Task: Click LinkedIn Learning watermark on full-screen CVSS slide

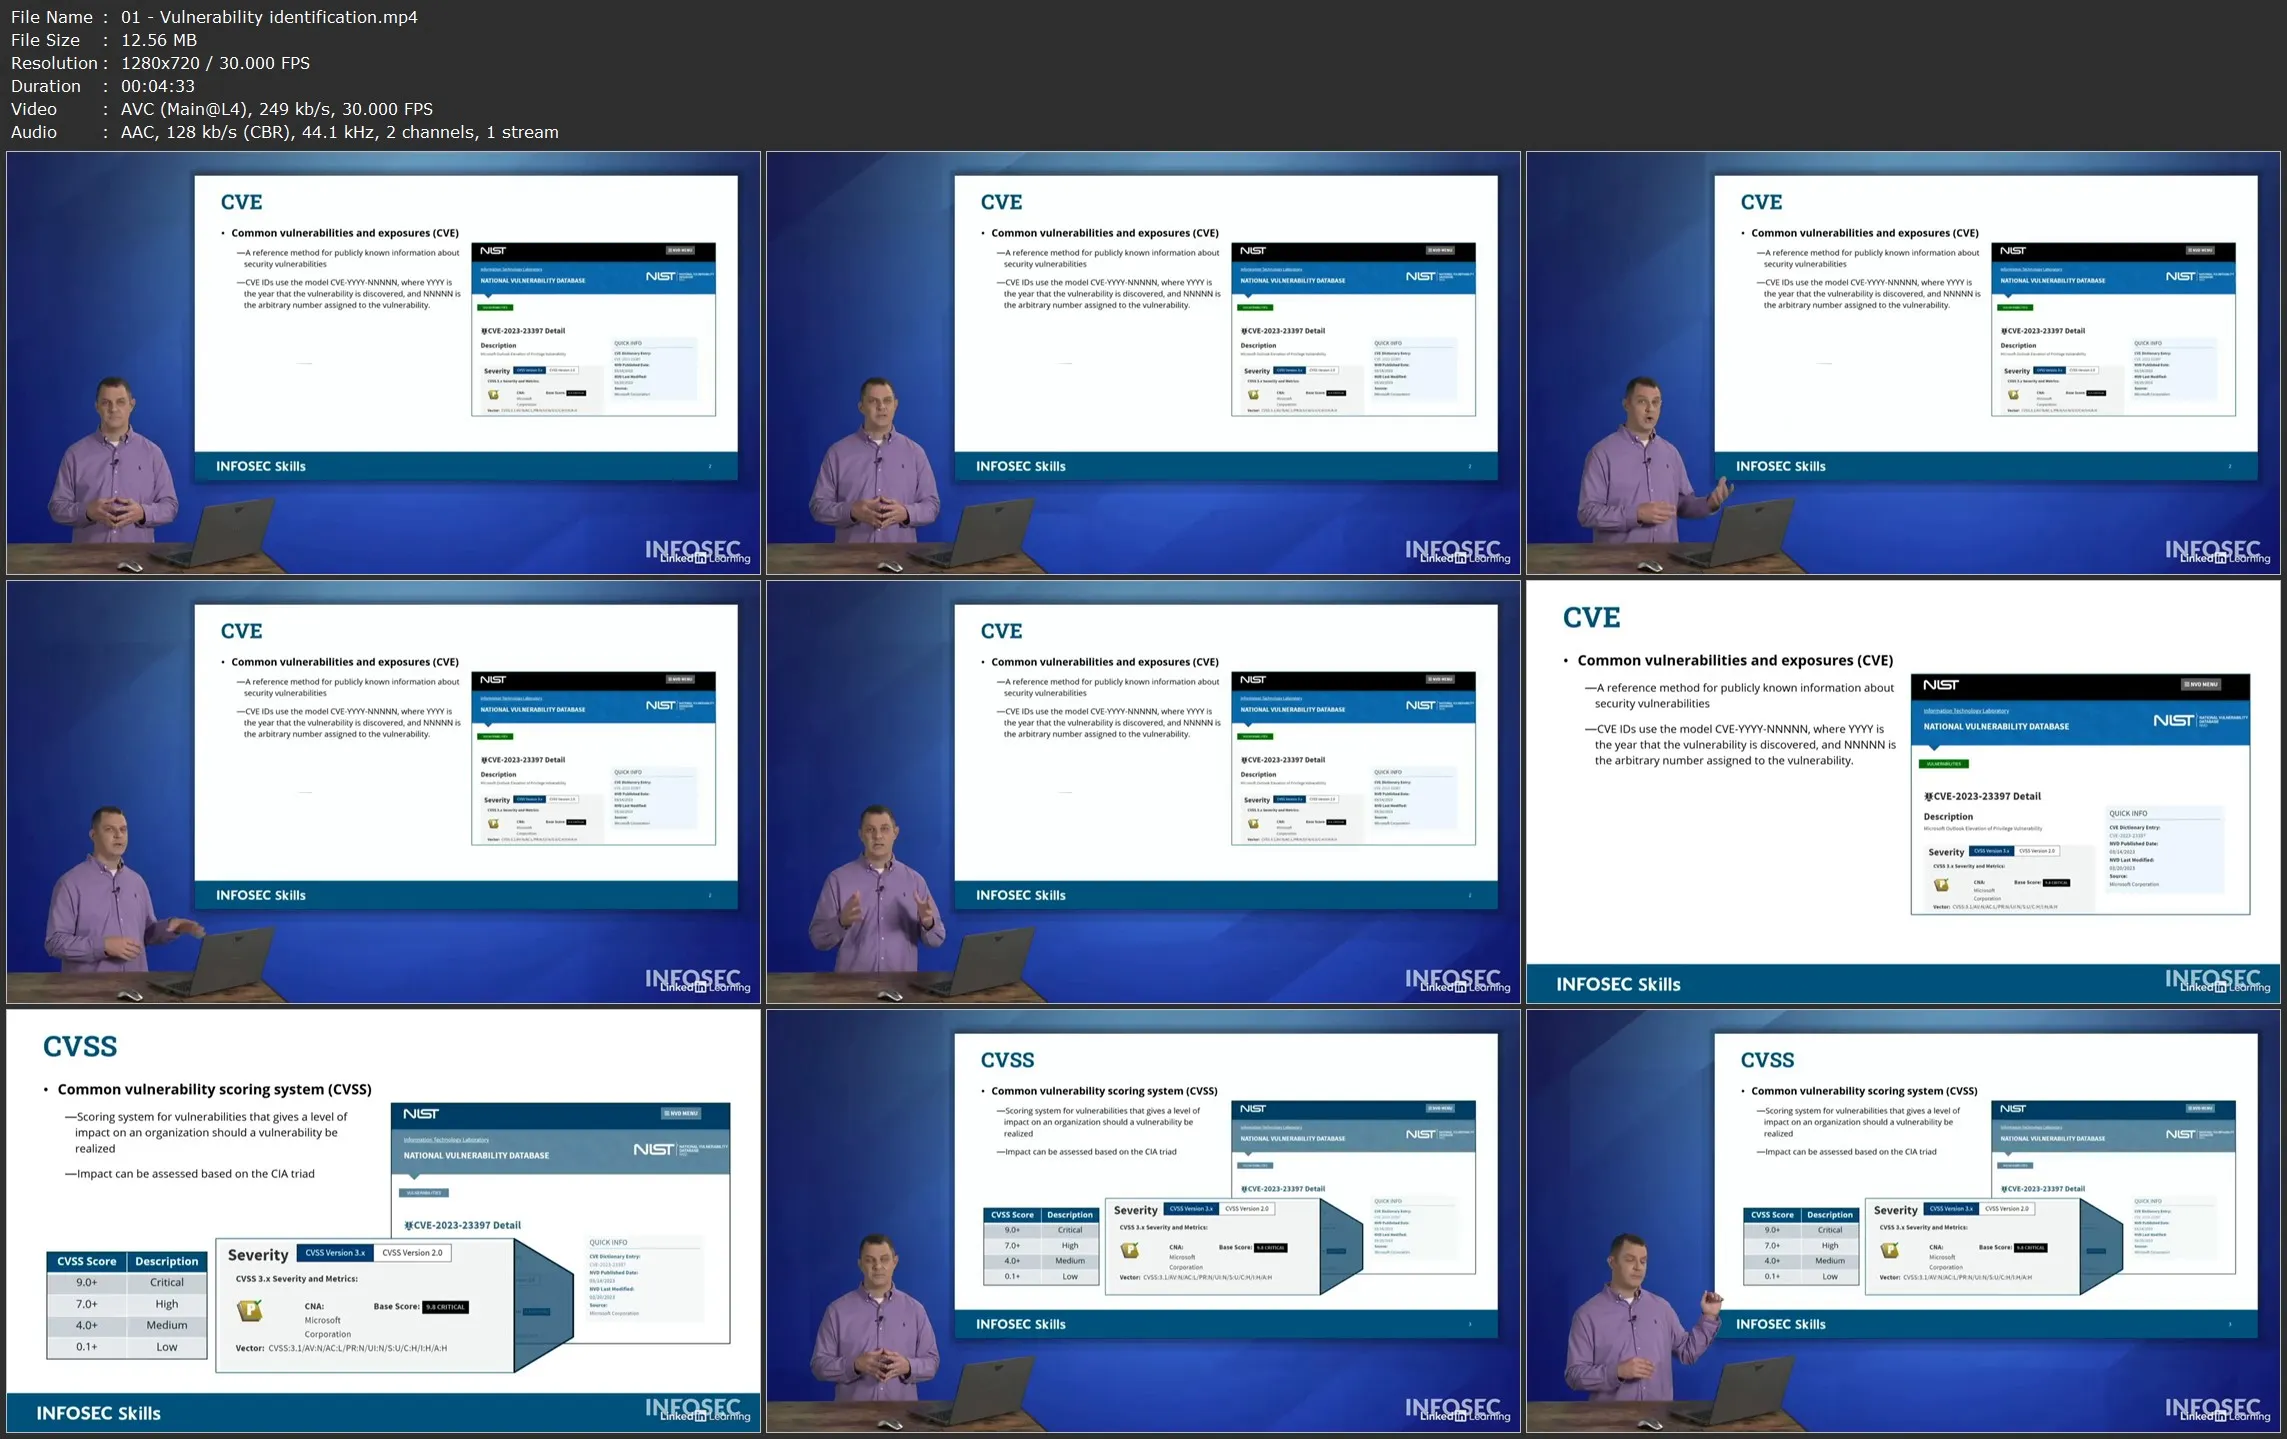Action: (x=705, y=1416)
